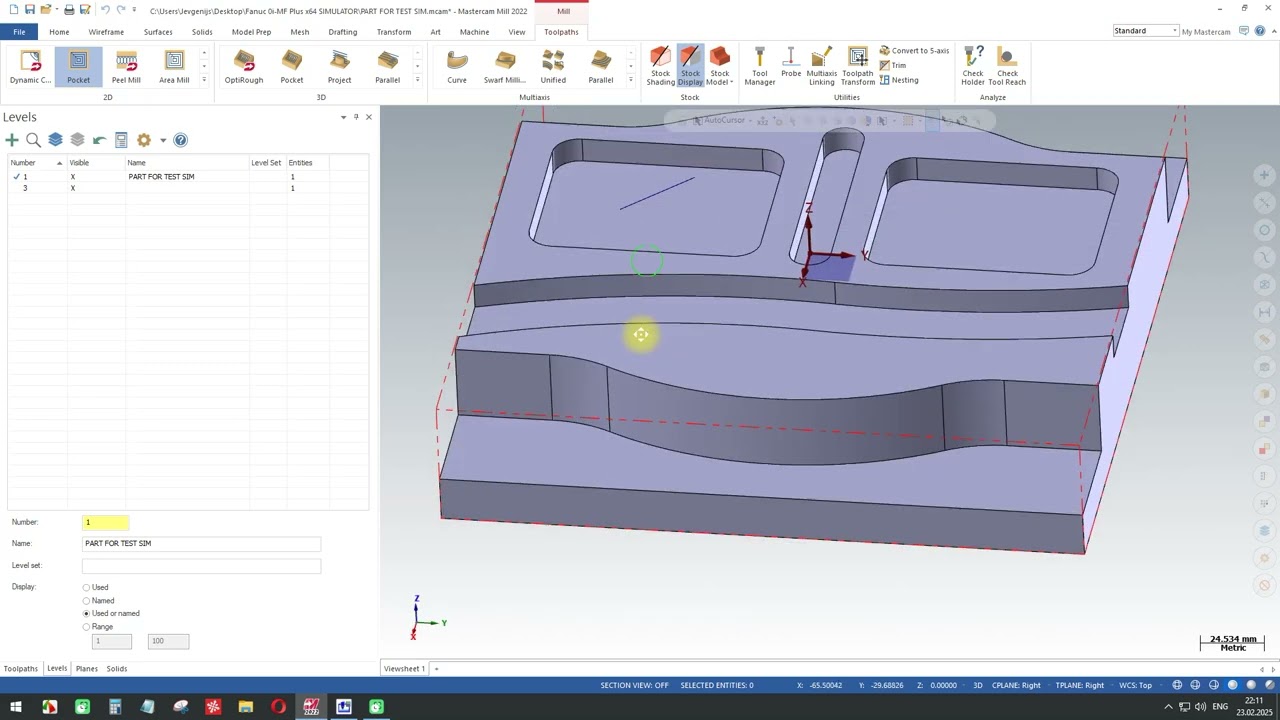Open the Transform ribbon tab
Viewport: 1280px width, 720px height.
[394, 32]
